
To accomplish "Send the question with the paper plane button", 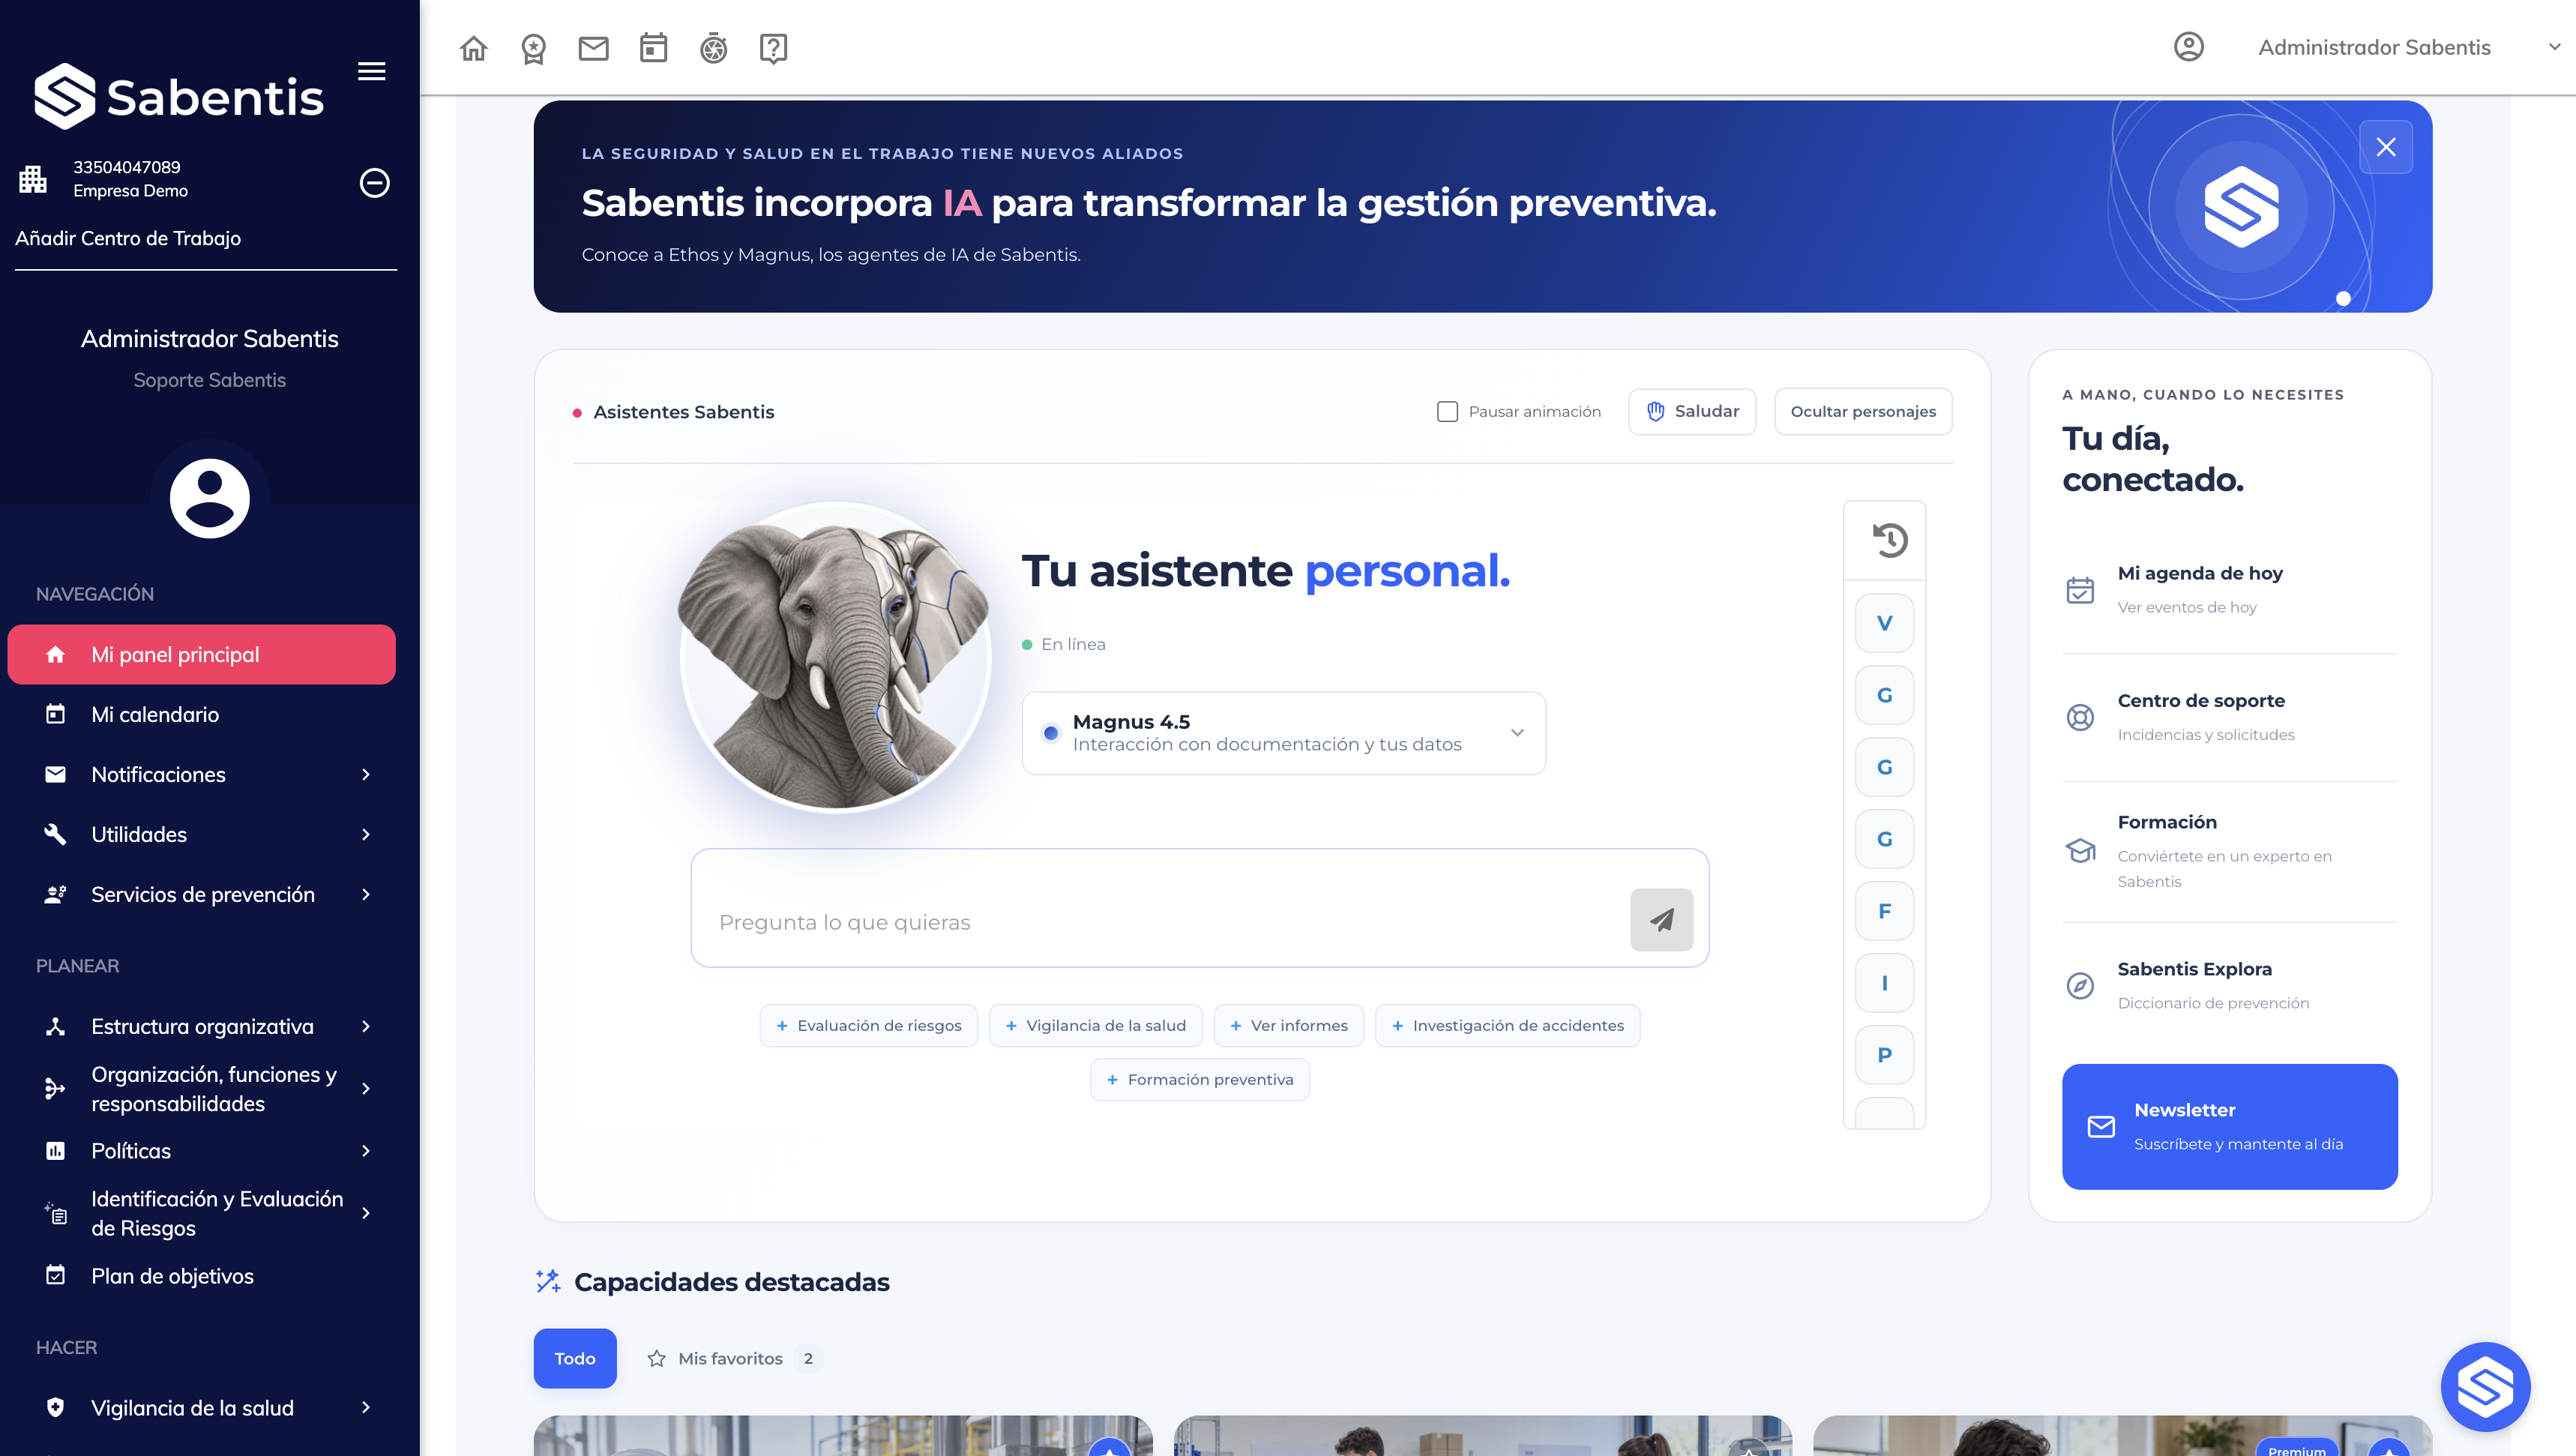I will pyautogui.click(x=1661, y=919).
